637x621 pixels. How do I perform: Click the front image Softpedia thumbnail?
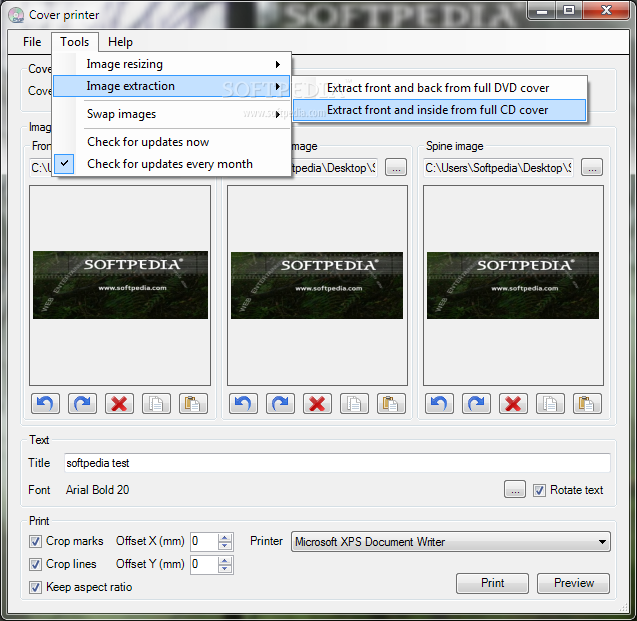point(120,285)
